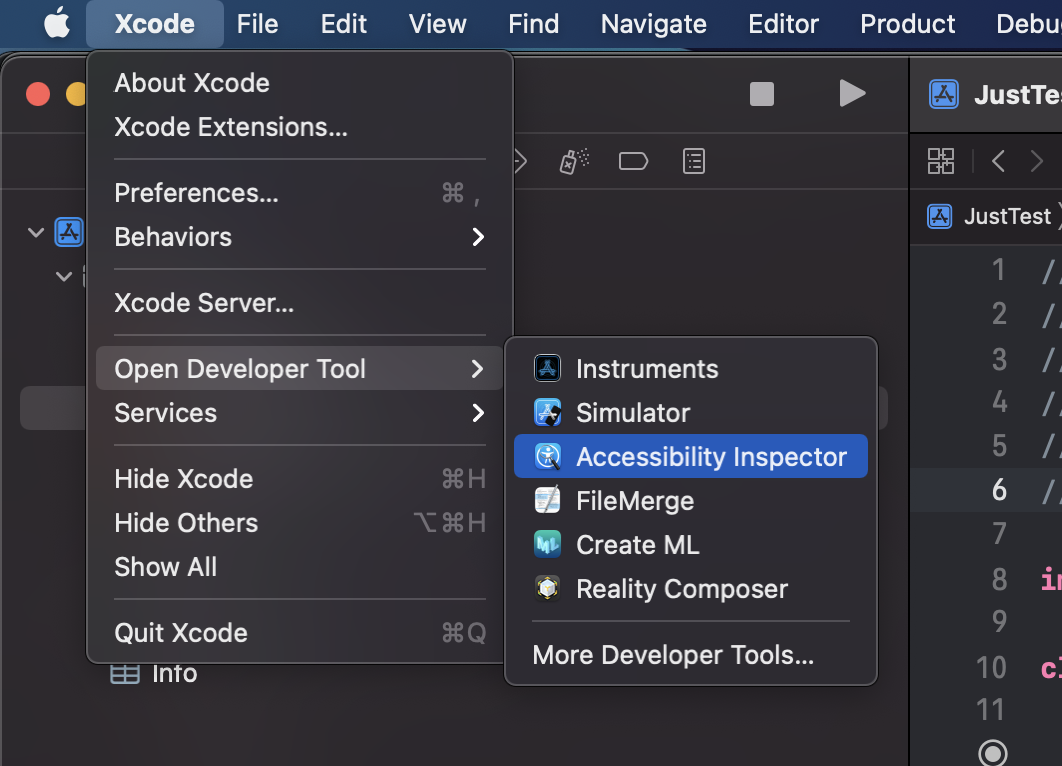Open the debug navigator spray icon
This screenshot has height=766, width=1062.
tap(574, 161)
